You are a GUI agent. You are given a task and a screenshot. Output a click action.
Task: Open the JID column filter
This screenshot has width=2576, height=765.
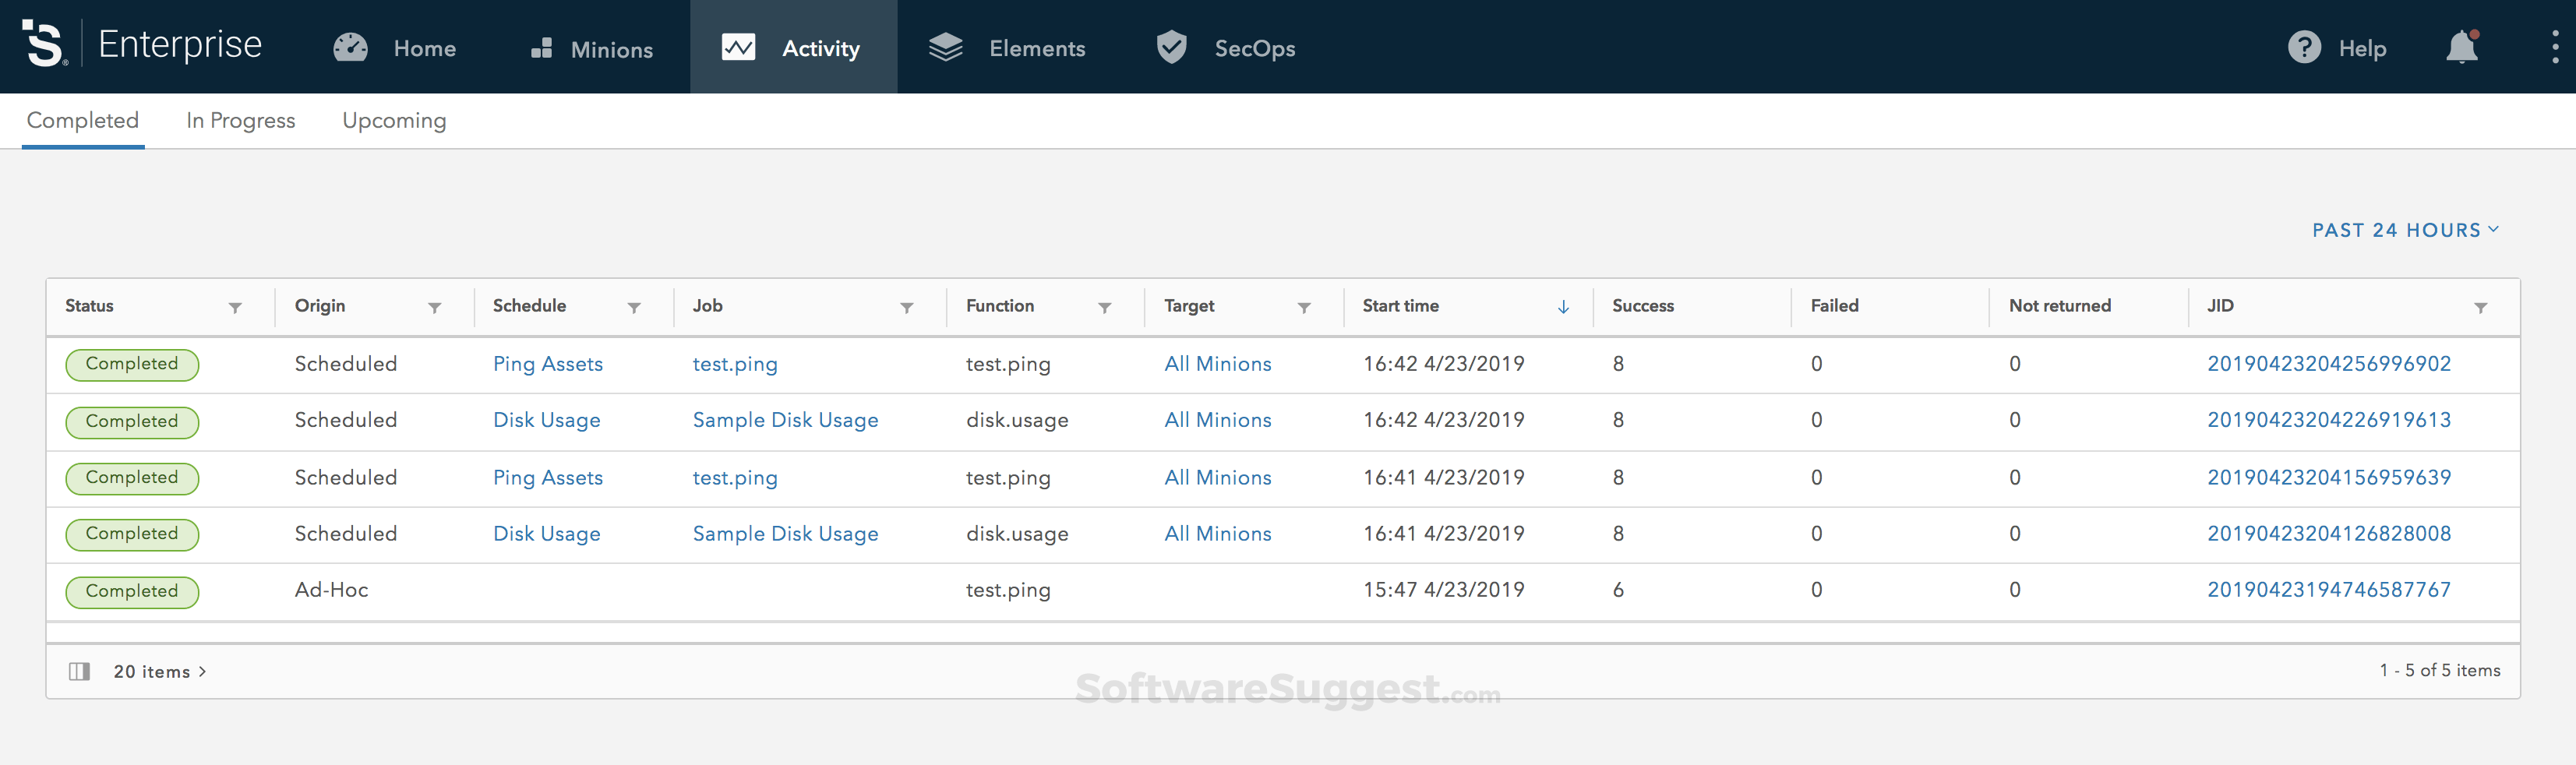coord(2482,308)
